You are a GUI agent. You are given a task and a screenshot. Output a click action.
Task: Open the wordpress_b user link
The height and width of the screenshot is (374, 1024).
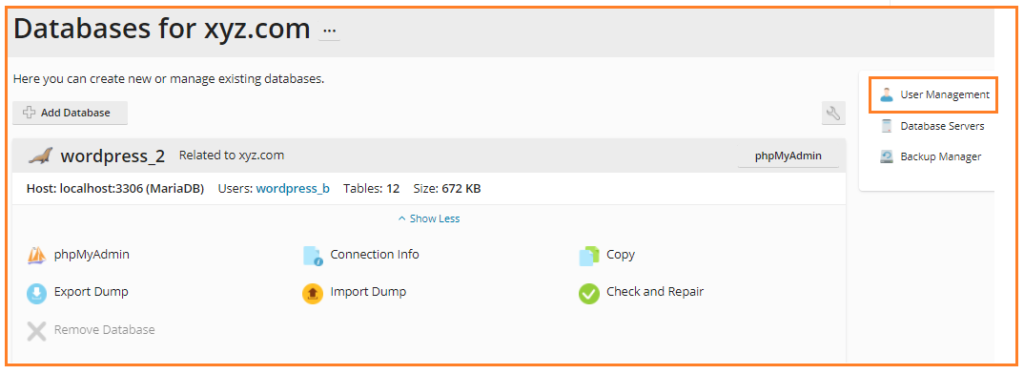tap(293, 189)
